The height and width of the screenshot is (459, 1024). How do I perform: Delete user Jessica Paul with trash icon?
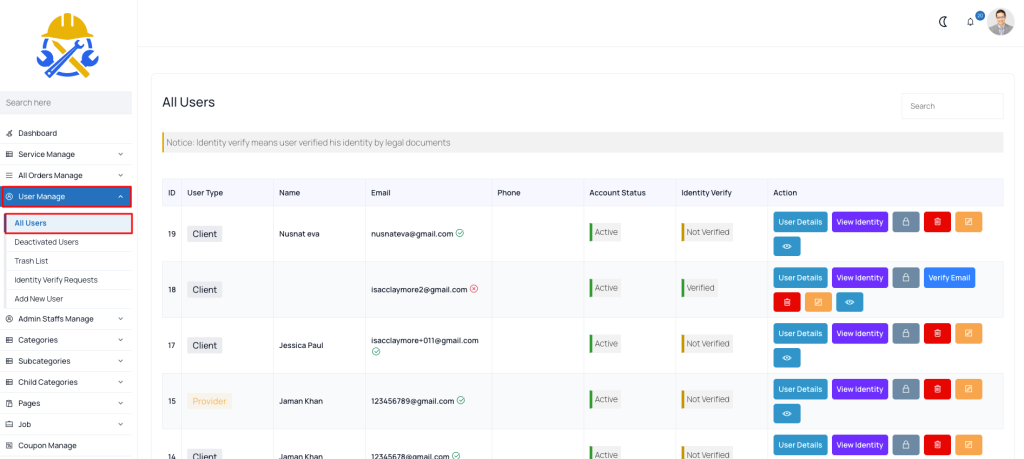[x=937, y=333]
